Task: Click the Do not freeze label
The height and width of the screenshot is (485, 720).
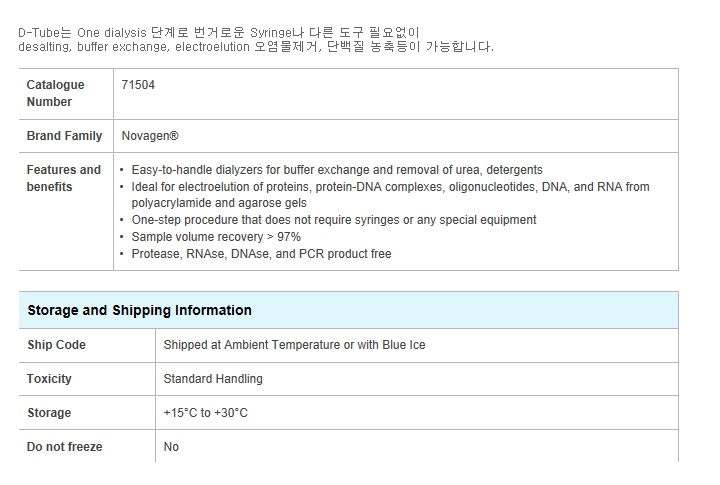Action: [x=65, y=447]
